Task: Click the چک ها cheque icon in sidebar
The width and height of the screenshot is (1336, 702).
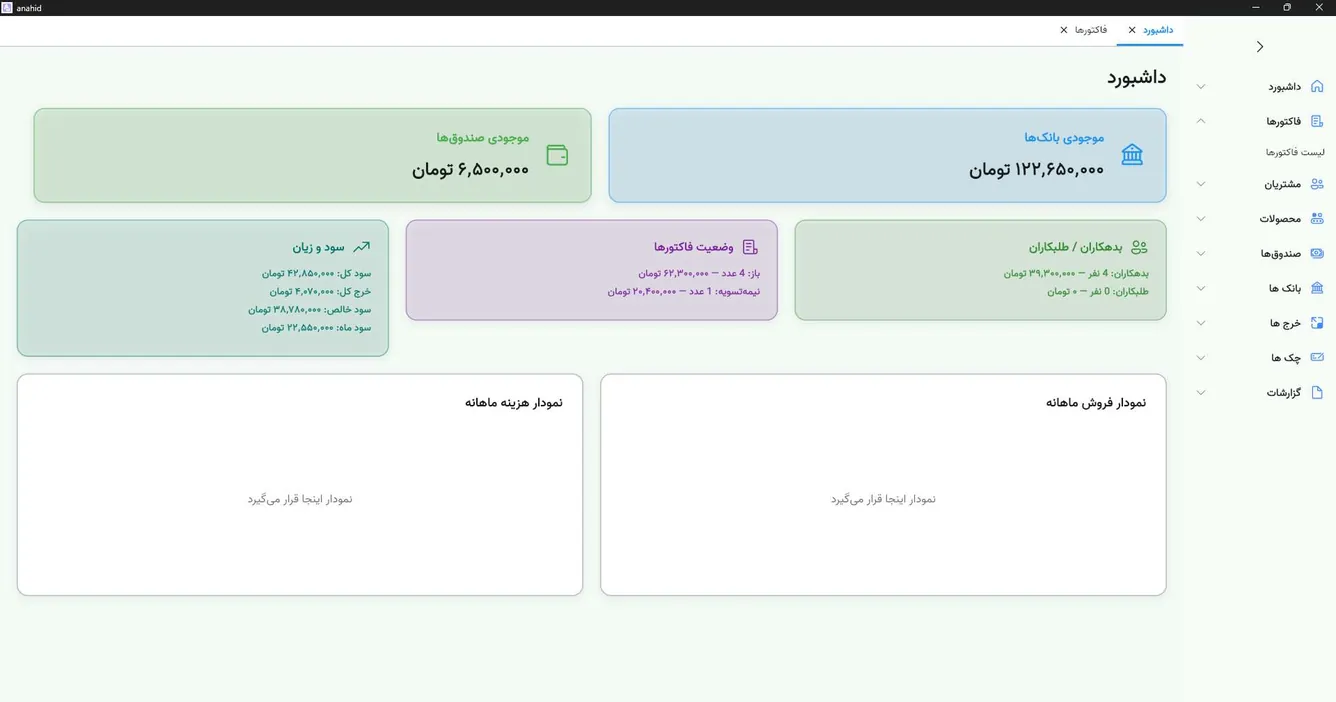Action: 1317,357
